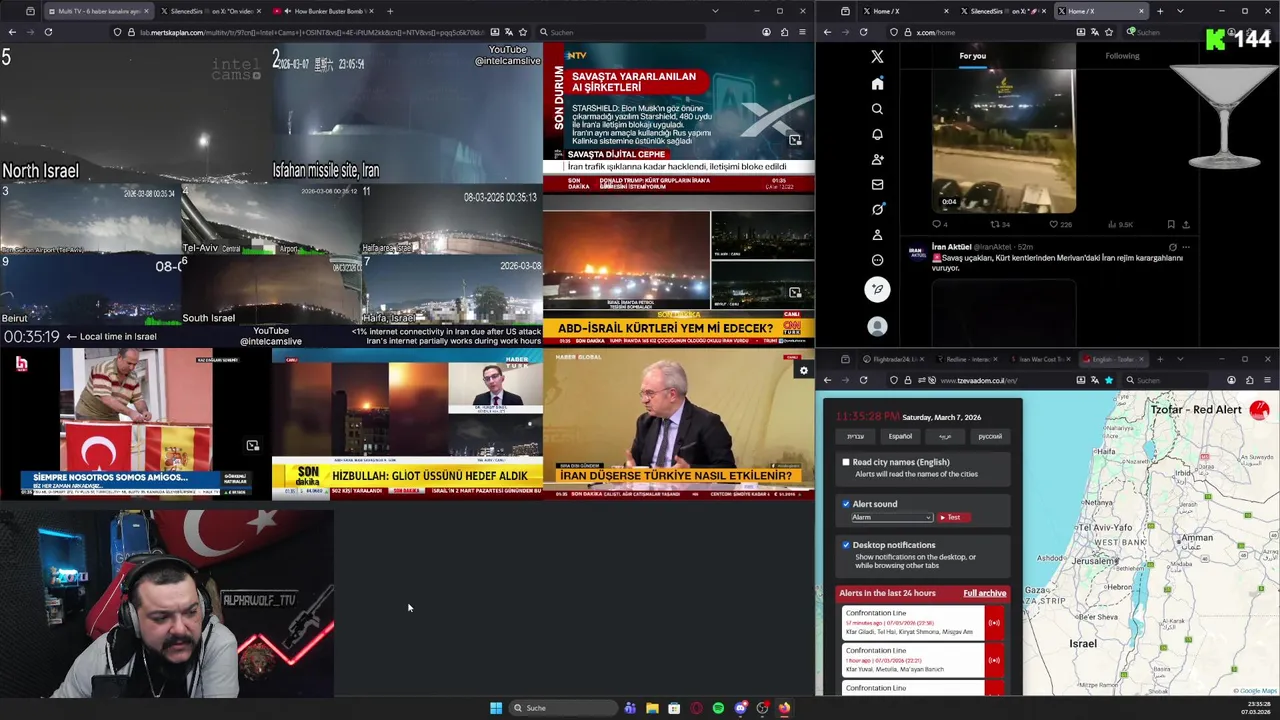Viewport: 1280px width, 720px height.
Task: Reply to the video post with 4 replies
Action: pyautogui.click(x=939, y=224)
